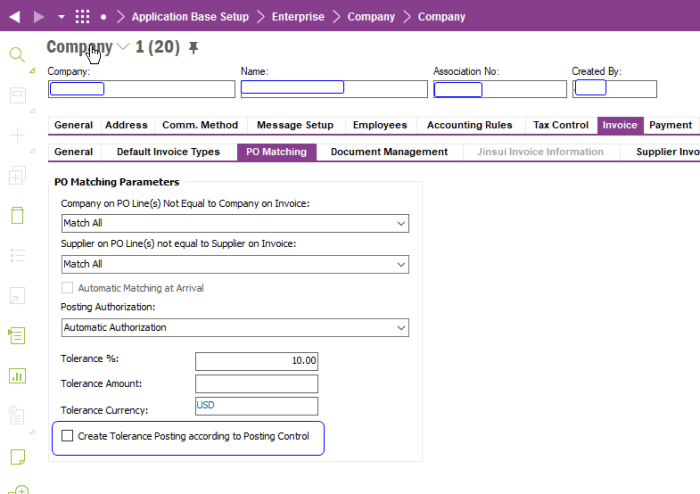
Task: Click the Tolerance % field with 10.00
Action: [x=256, y=361]
